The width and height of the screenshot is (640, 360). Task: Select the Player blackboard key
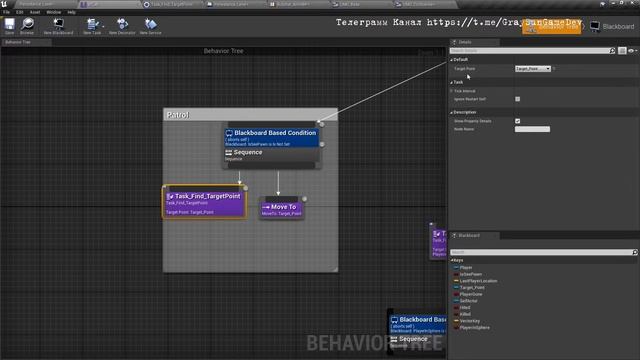click(466, 268)
